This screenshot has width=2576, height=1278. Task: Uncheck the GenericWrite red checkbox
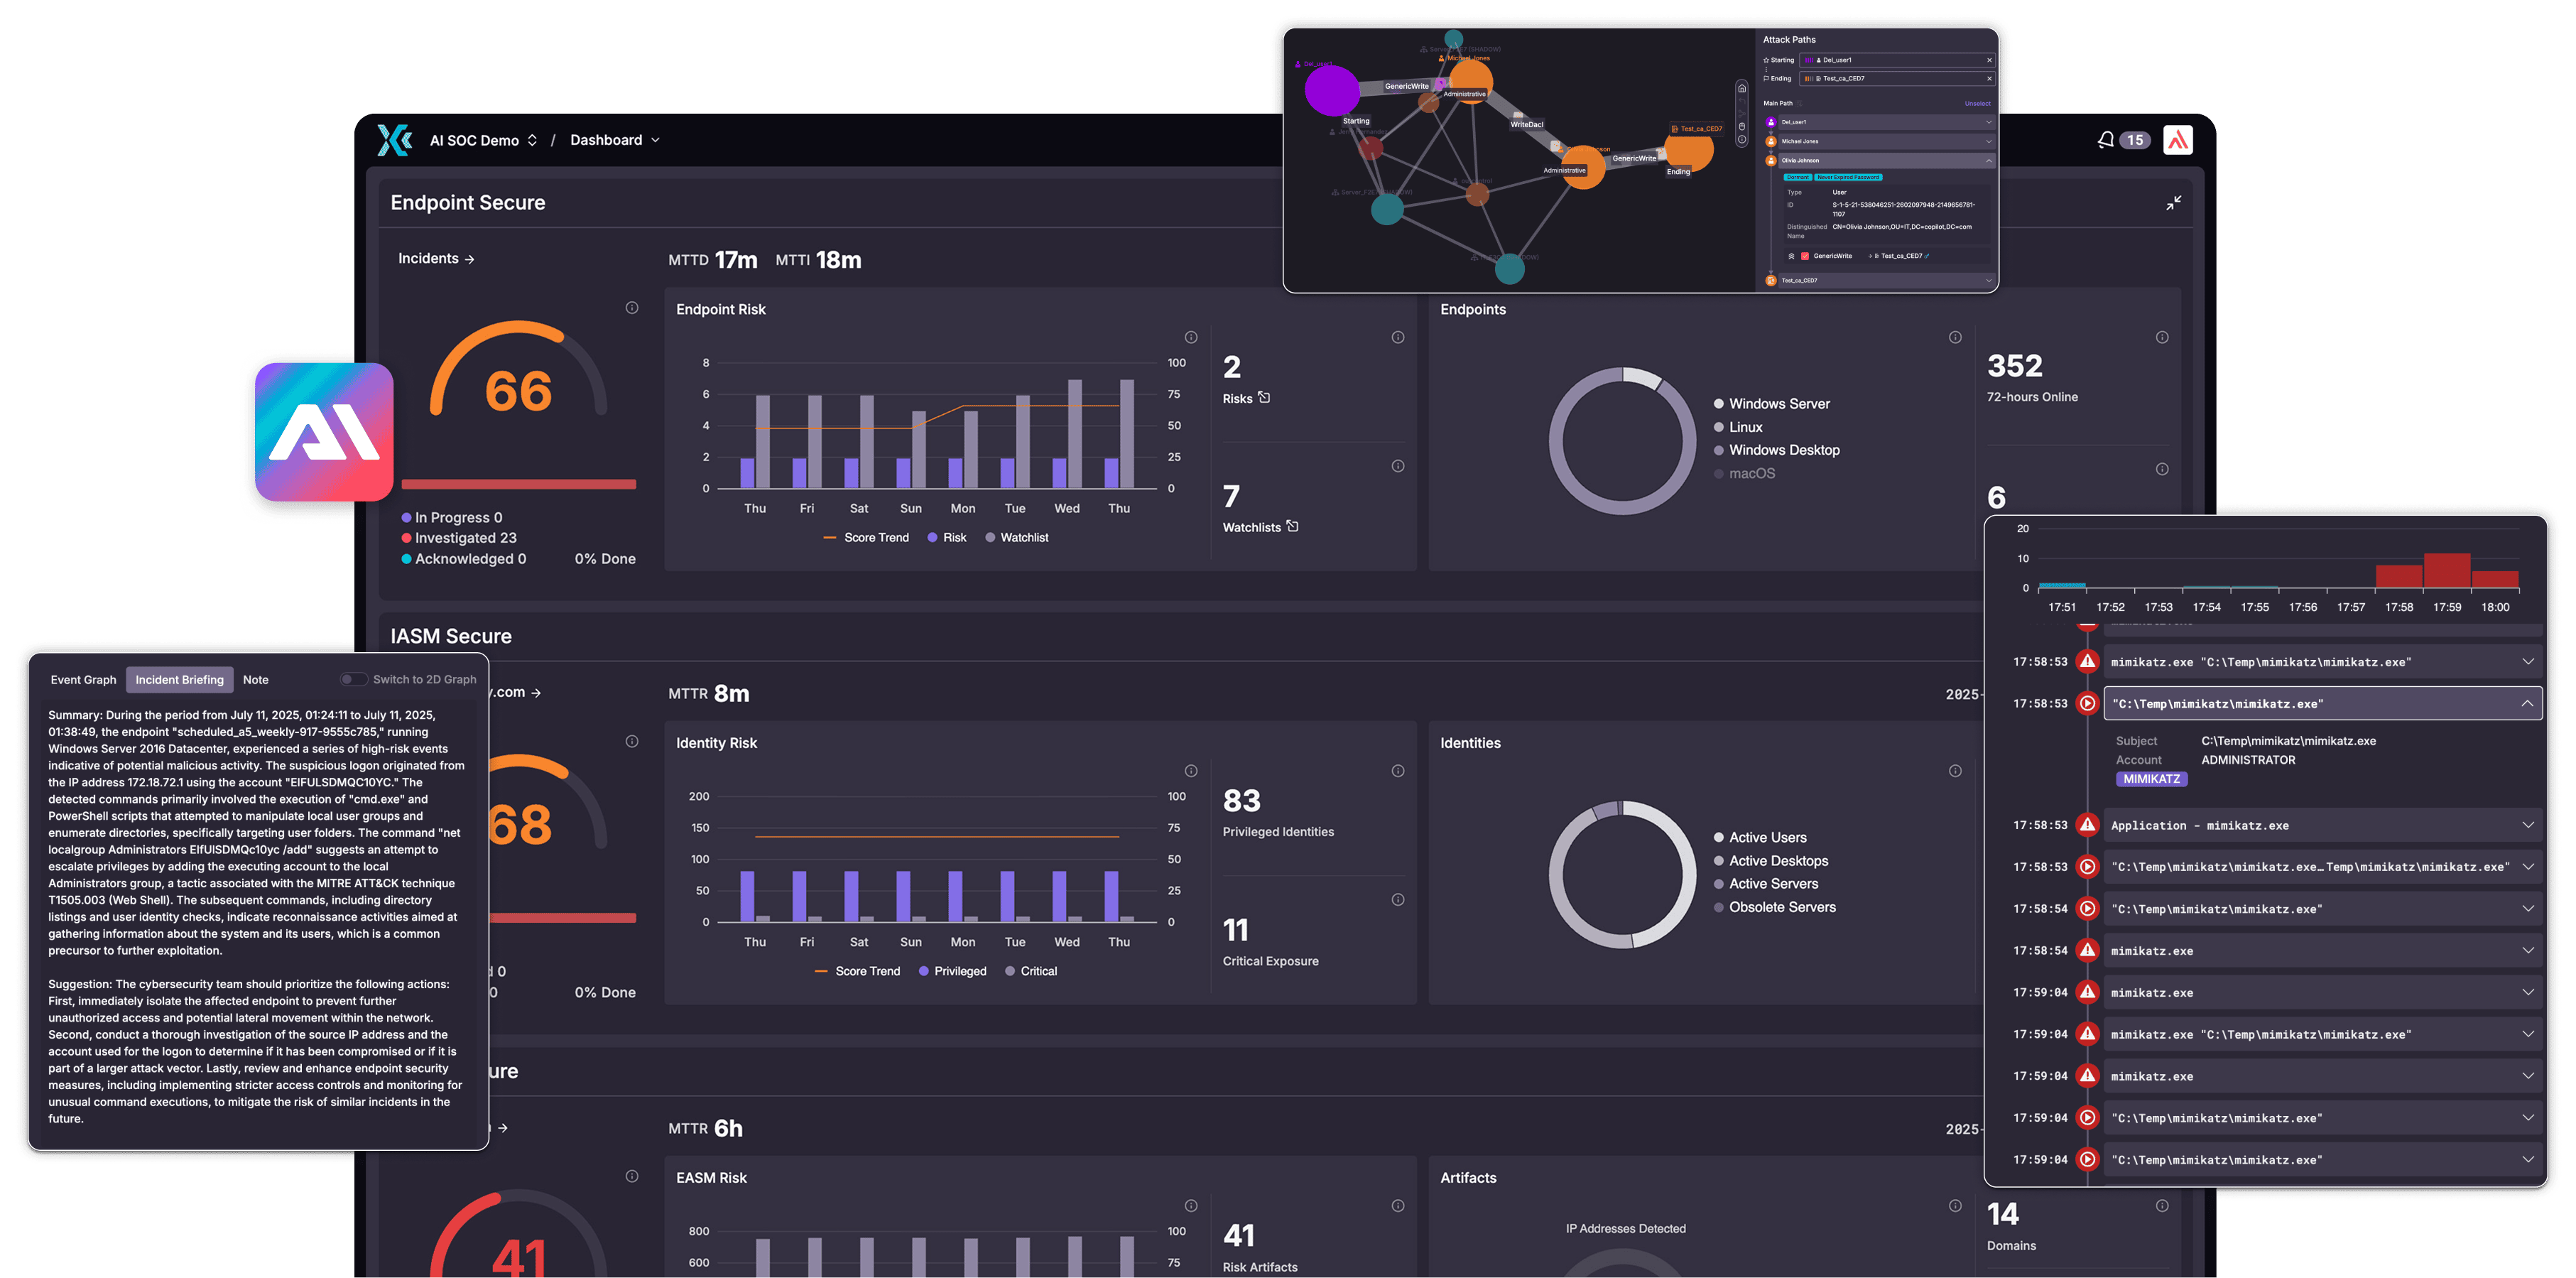click(1805, 256)
